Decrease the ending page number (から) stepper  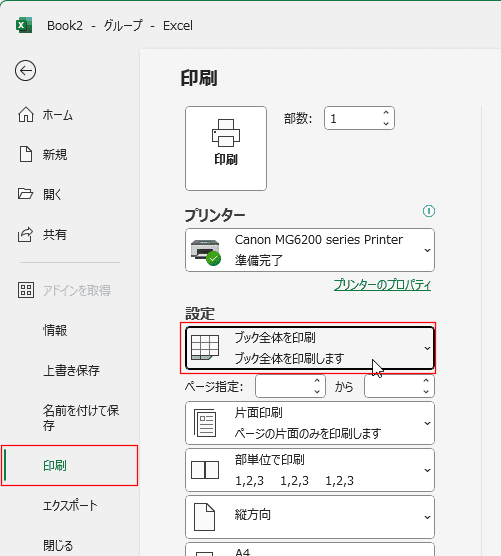(426, 391)
